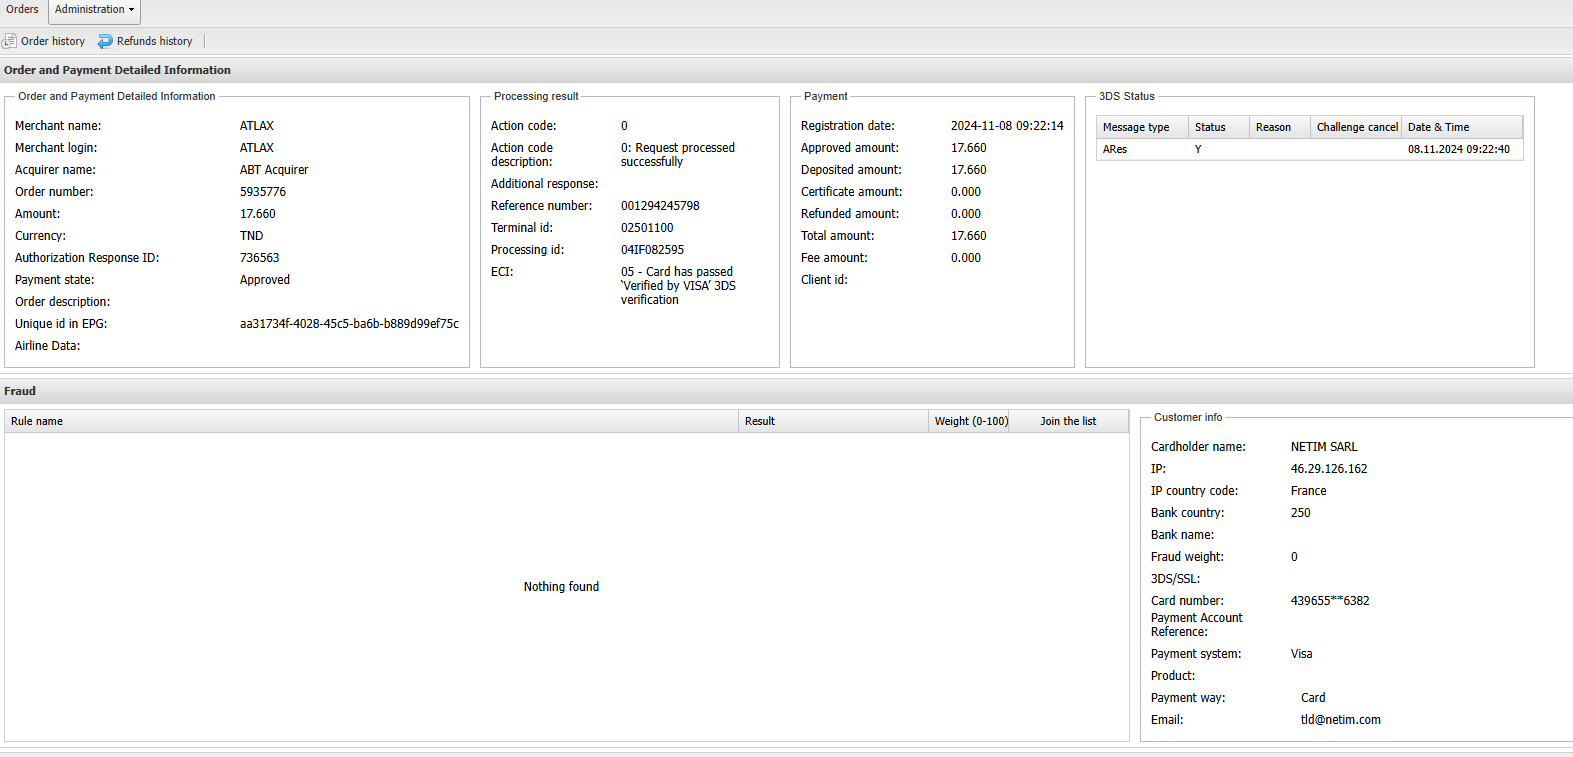Click the Reason column header

[1273, 127]
